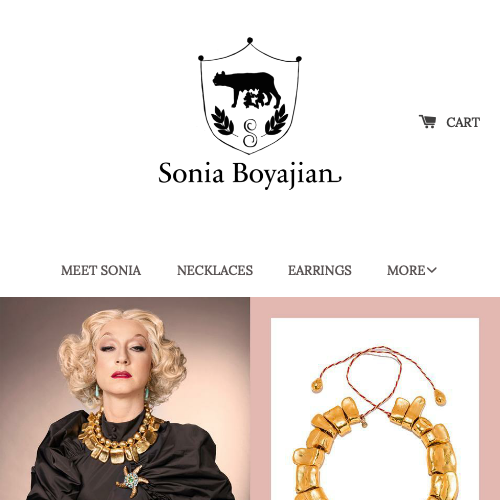
Task: Click the shield crest logo
Action: [x=250, y=96]
